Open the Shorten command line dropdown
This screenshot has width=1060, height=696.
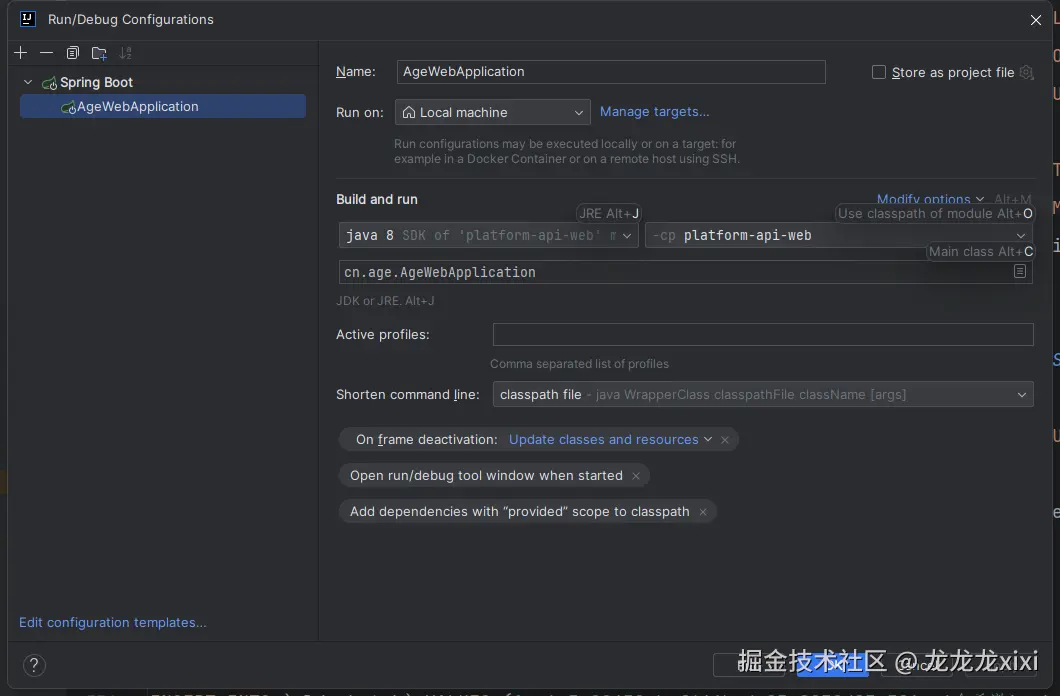click(763, 394)
